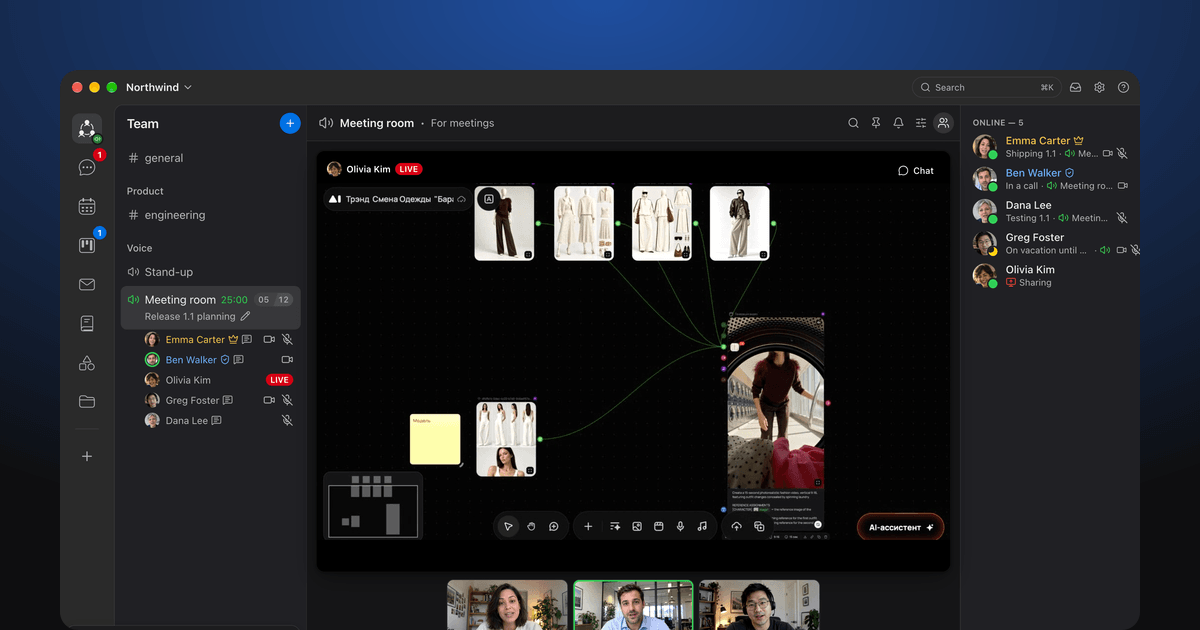
Task: Select the cursor pointer tool on canvas toolbar
Action: click(508, 526)
